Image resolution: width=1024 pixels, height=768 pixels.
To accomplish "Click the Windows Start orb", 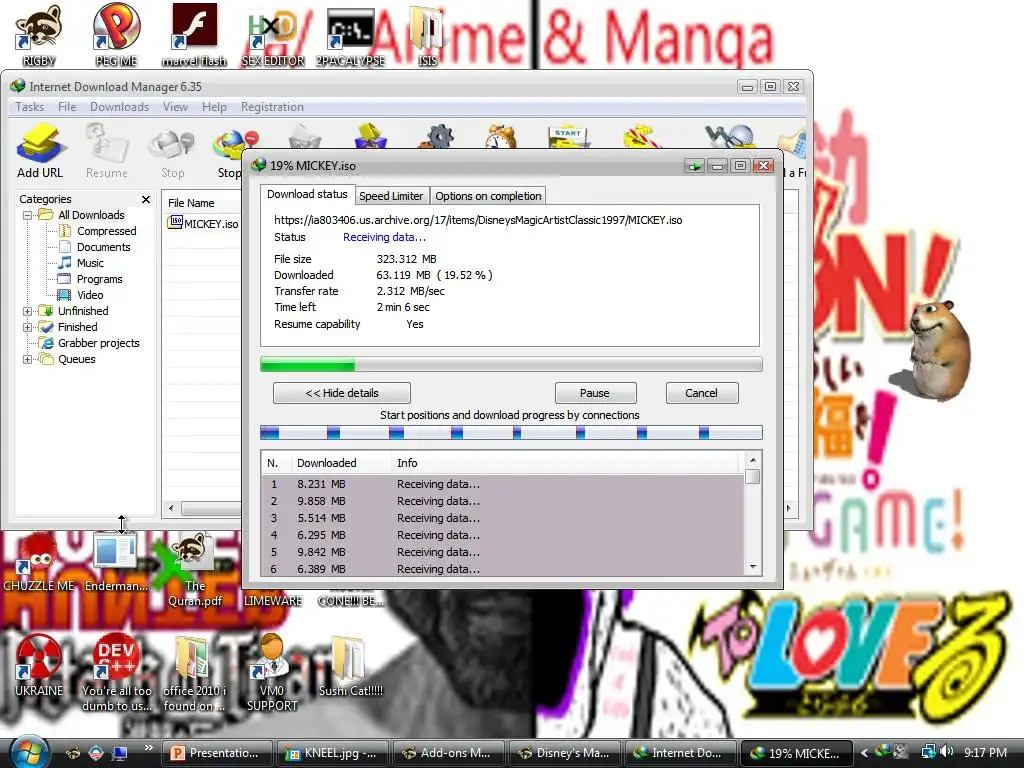I will click(x=29, y=752).
